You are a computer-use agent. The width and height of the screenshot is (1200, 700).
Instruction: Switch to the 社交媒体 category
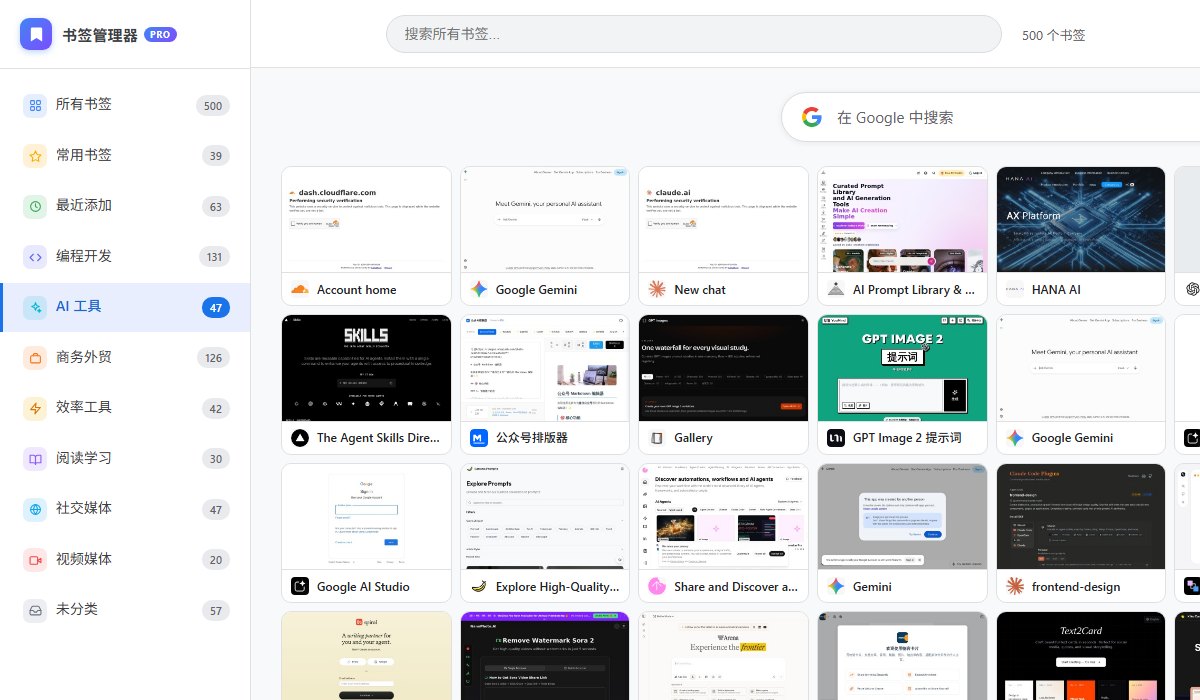tap(125, 509)
